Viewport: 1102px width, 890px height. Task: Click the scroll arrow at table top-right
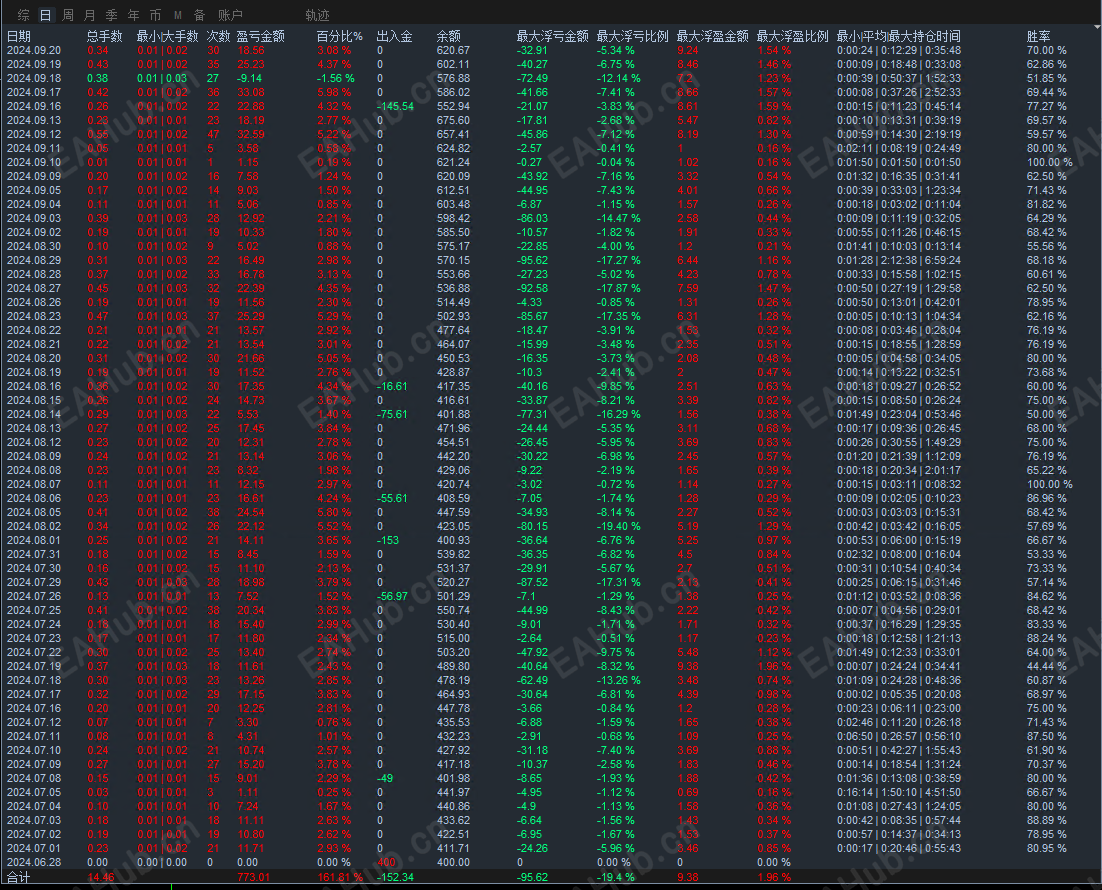coord(1097,27)
